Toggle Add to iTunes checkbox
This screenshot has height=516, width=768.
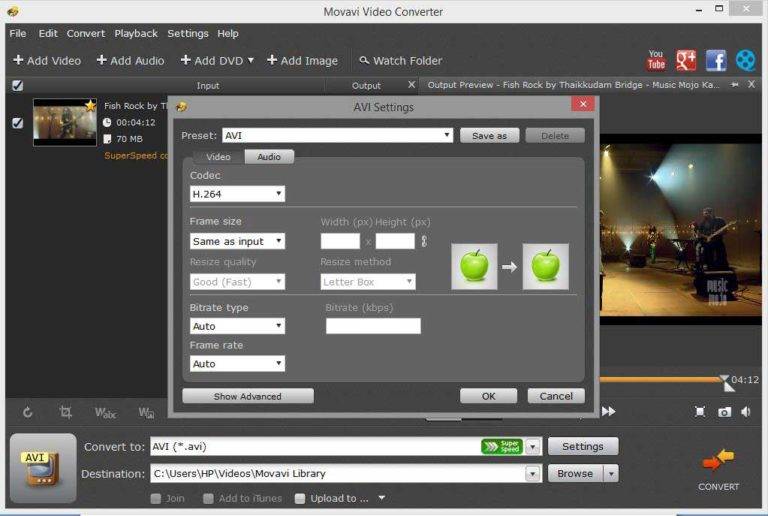point(208,498)
